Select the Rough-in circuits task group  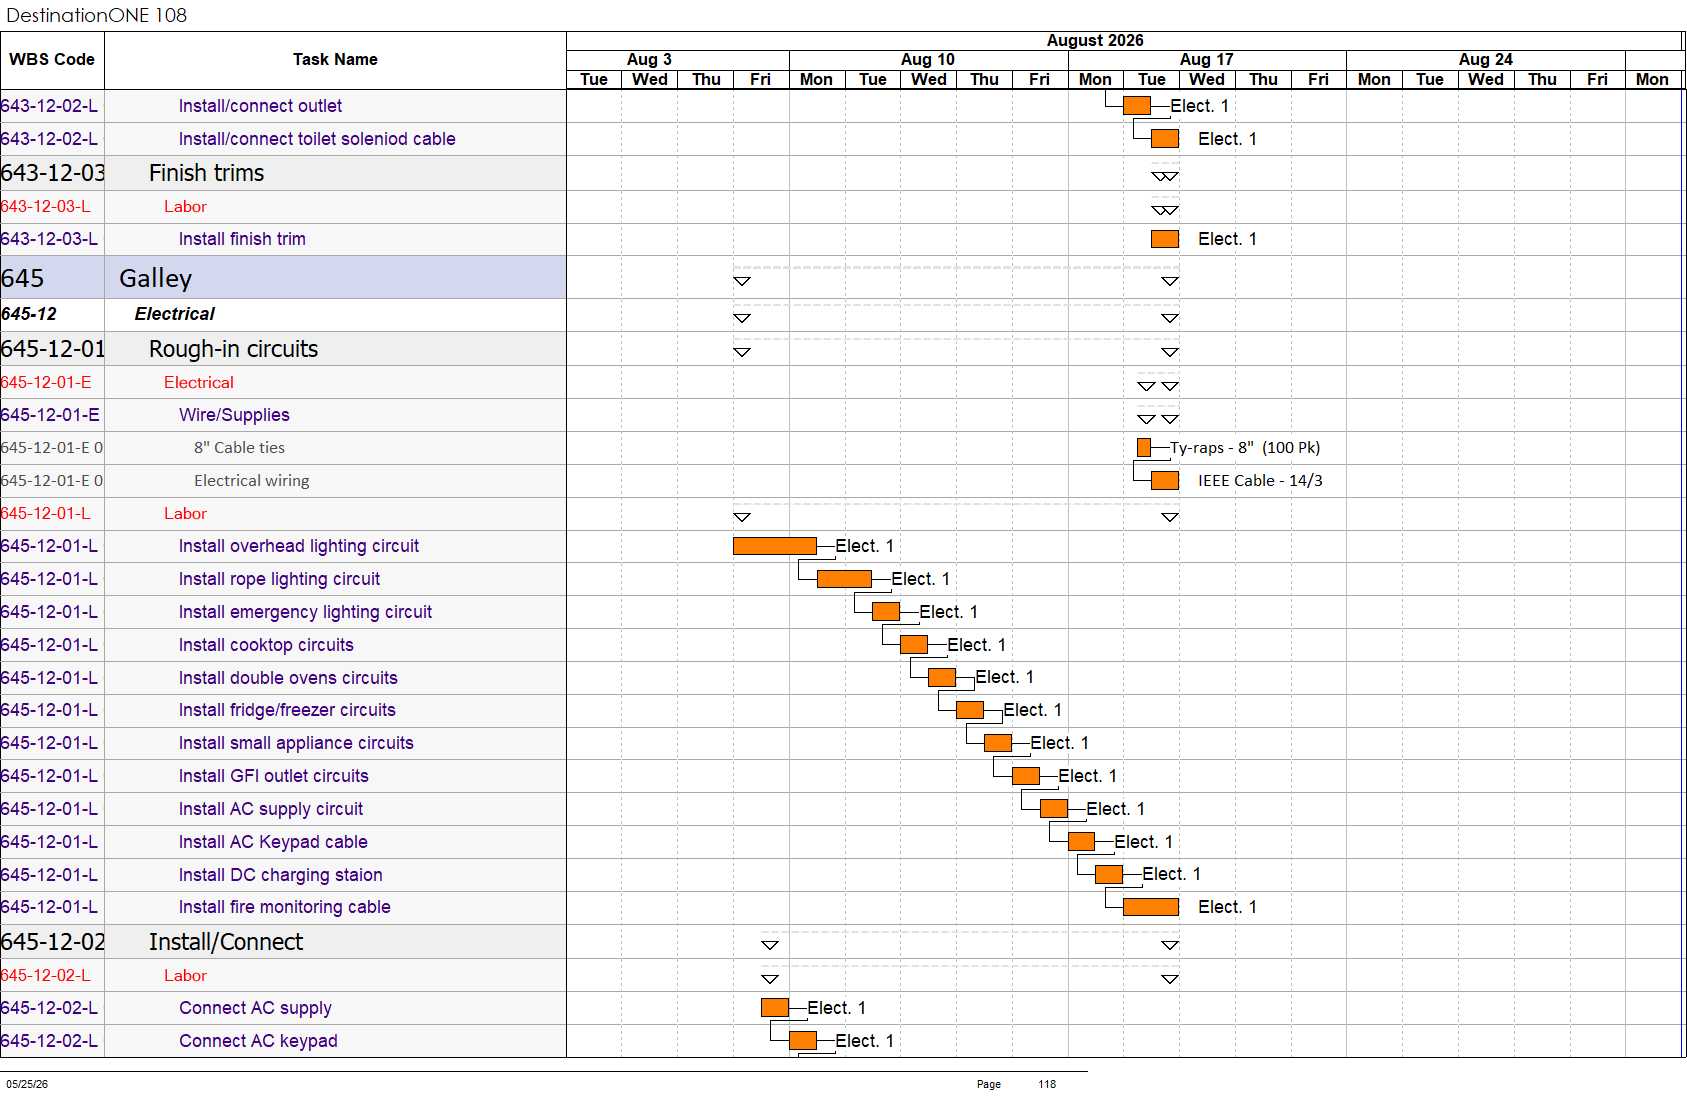[283, 349]
